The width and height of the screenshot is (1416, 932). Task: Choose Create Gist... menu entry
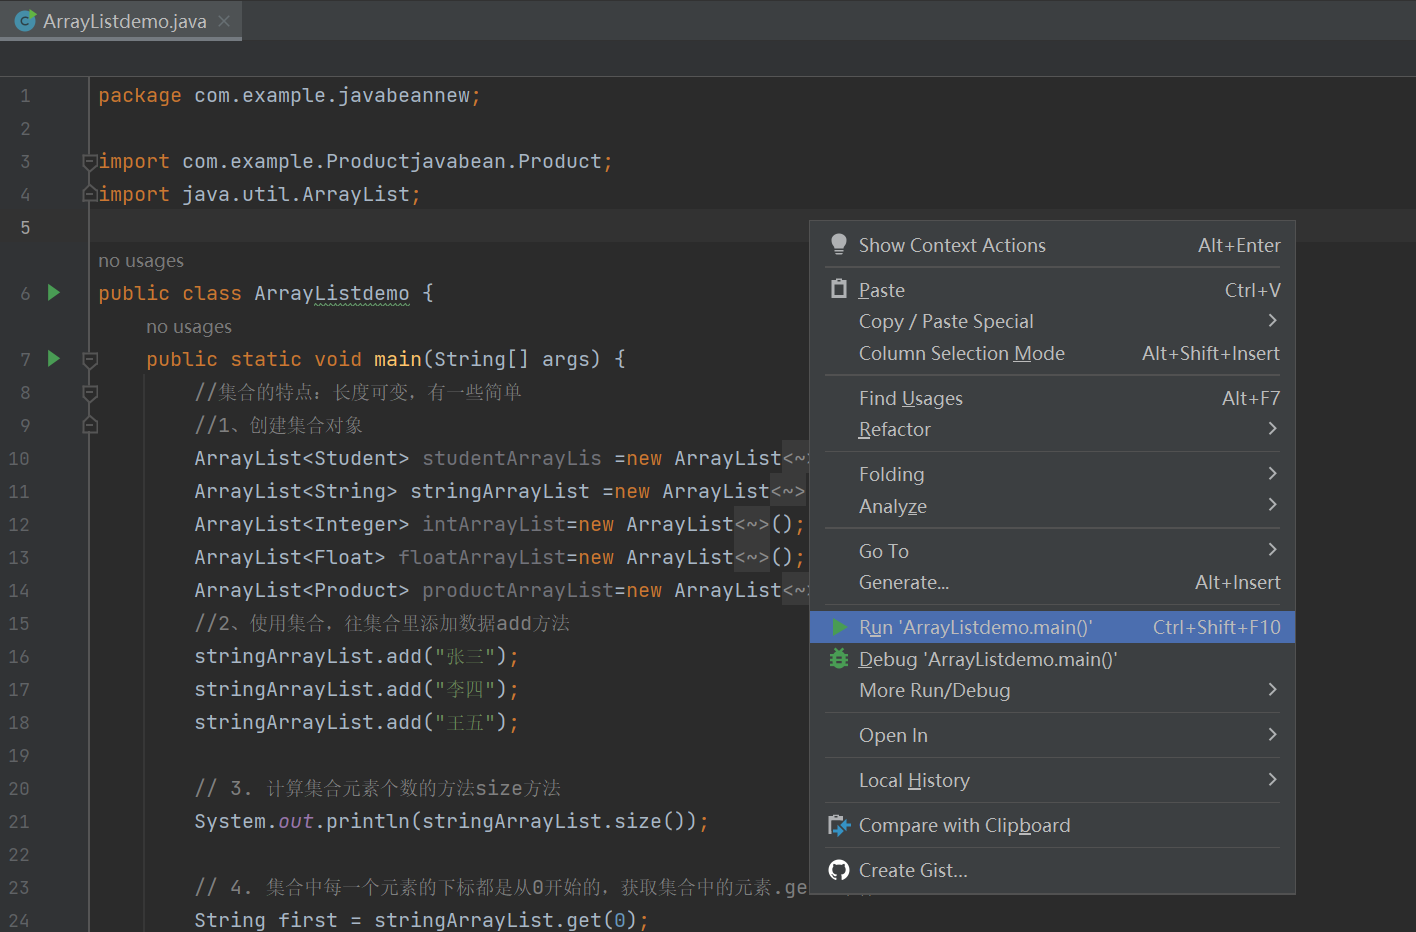point(1052,870)
